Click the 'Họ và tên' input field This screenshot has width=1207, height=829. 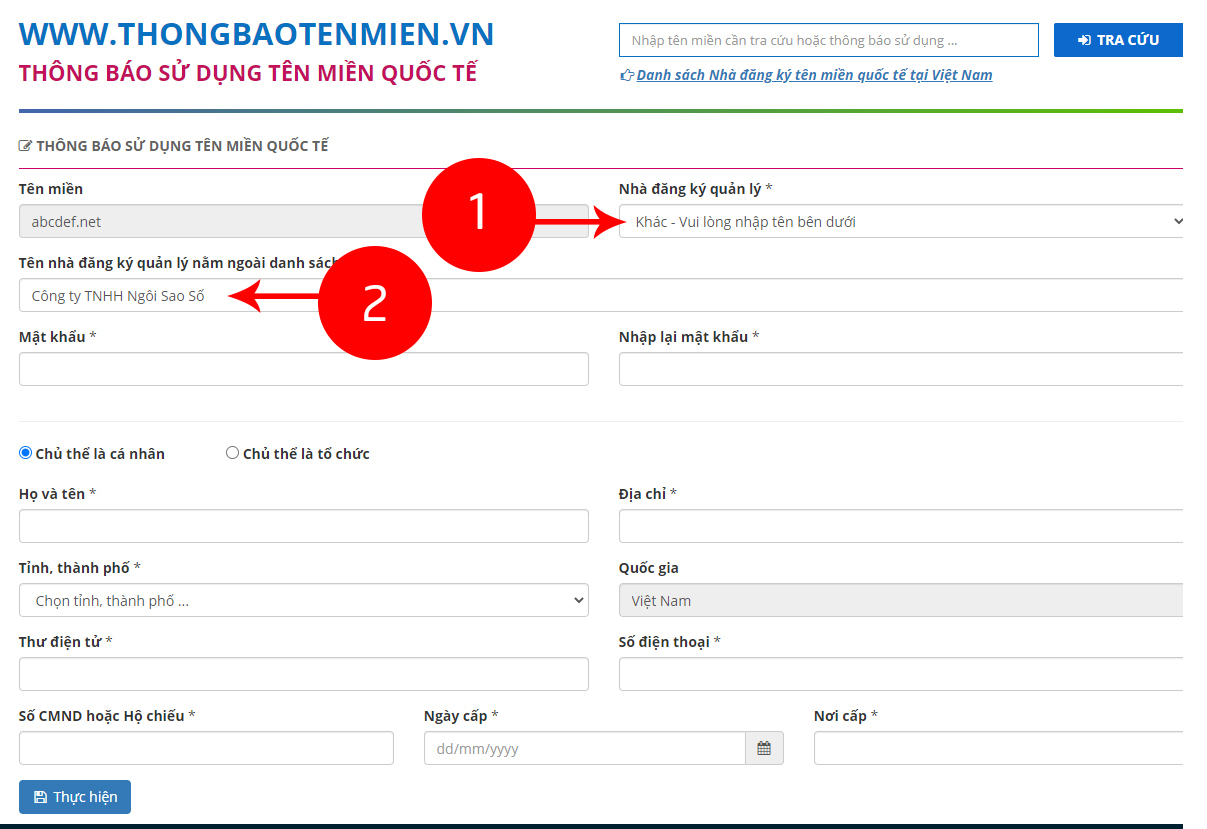click(x=303, y=526)
